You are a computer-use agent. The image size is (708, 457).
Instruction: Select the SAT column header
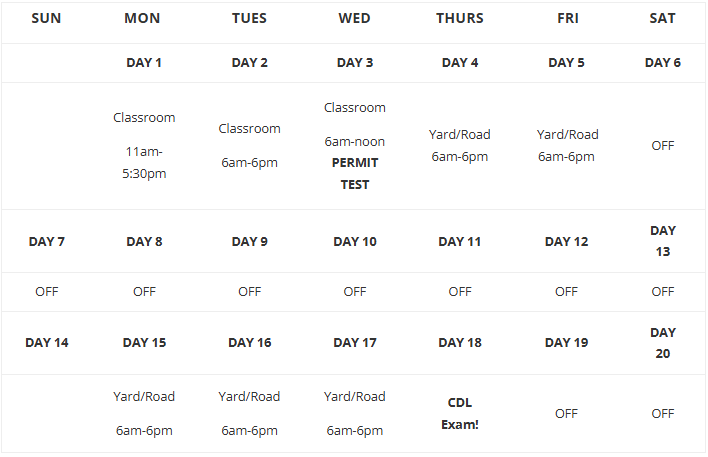pos(662,18)
